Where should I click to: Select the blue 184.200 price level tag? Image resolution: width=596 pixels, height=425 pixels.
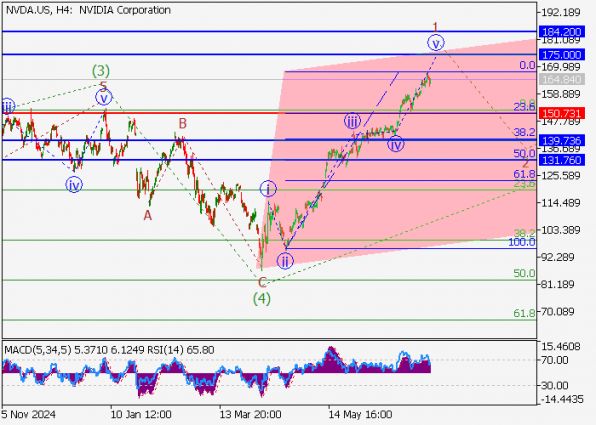pyautogui.click(x=561, y=32)
